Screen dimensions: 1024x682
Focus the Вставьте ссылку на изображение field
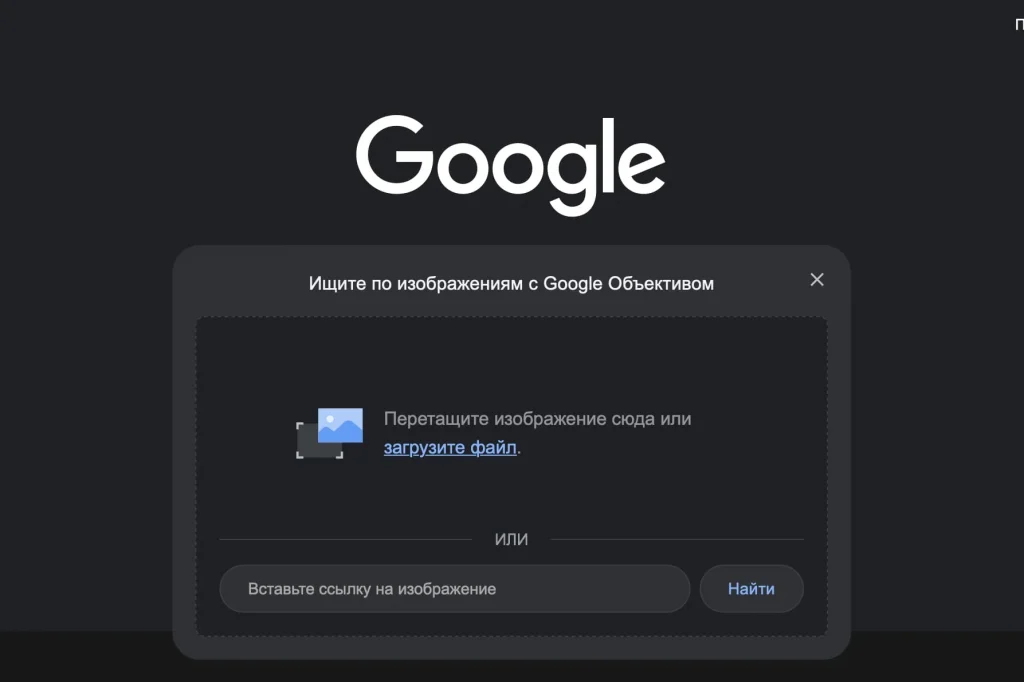[x=455, y=589]
